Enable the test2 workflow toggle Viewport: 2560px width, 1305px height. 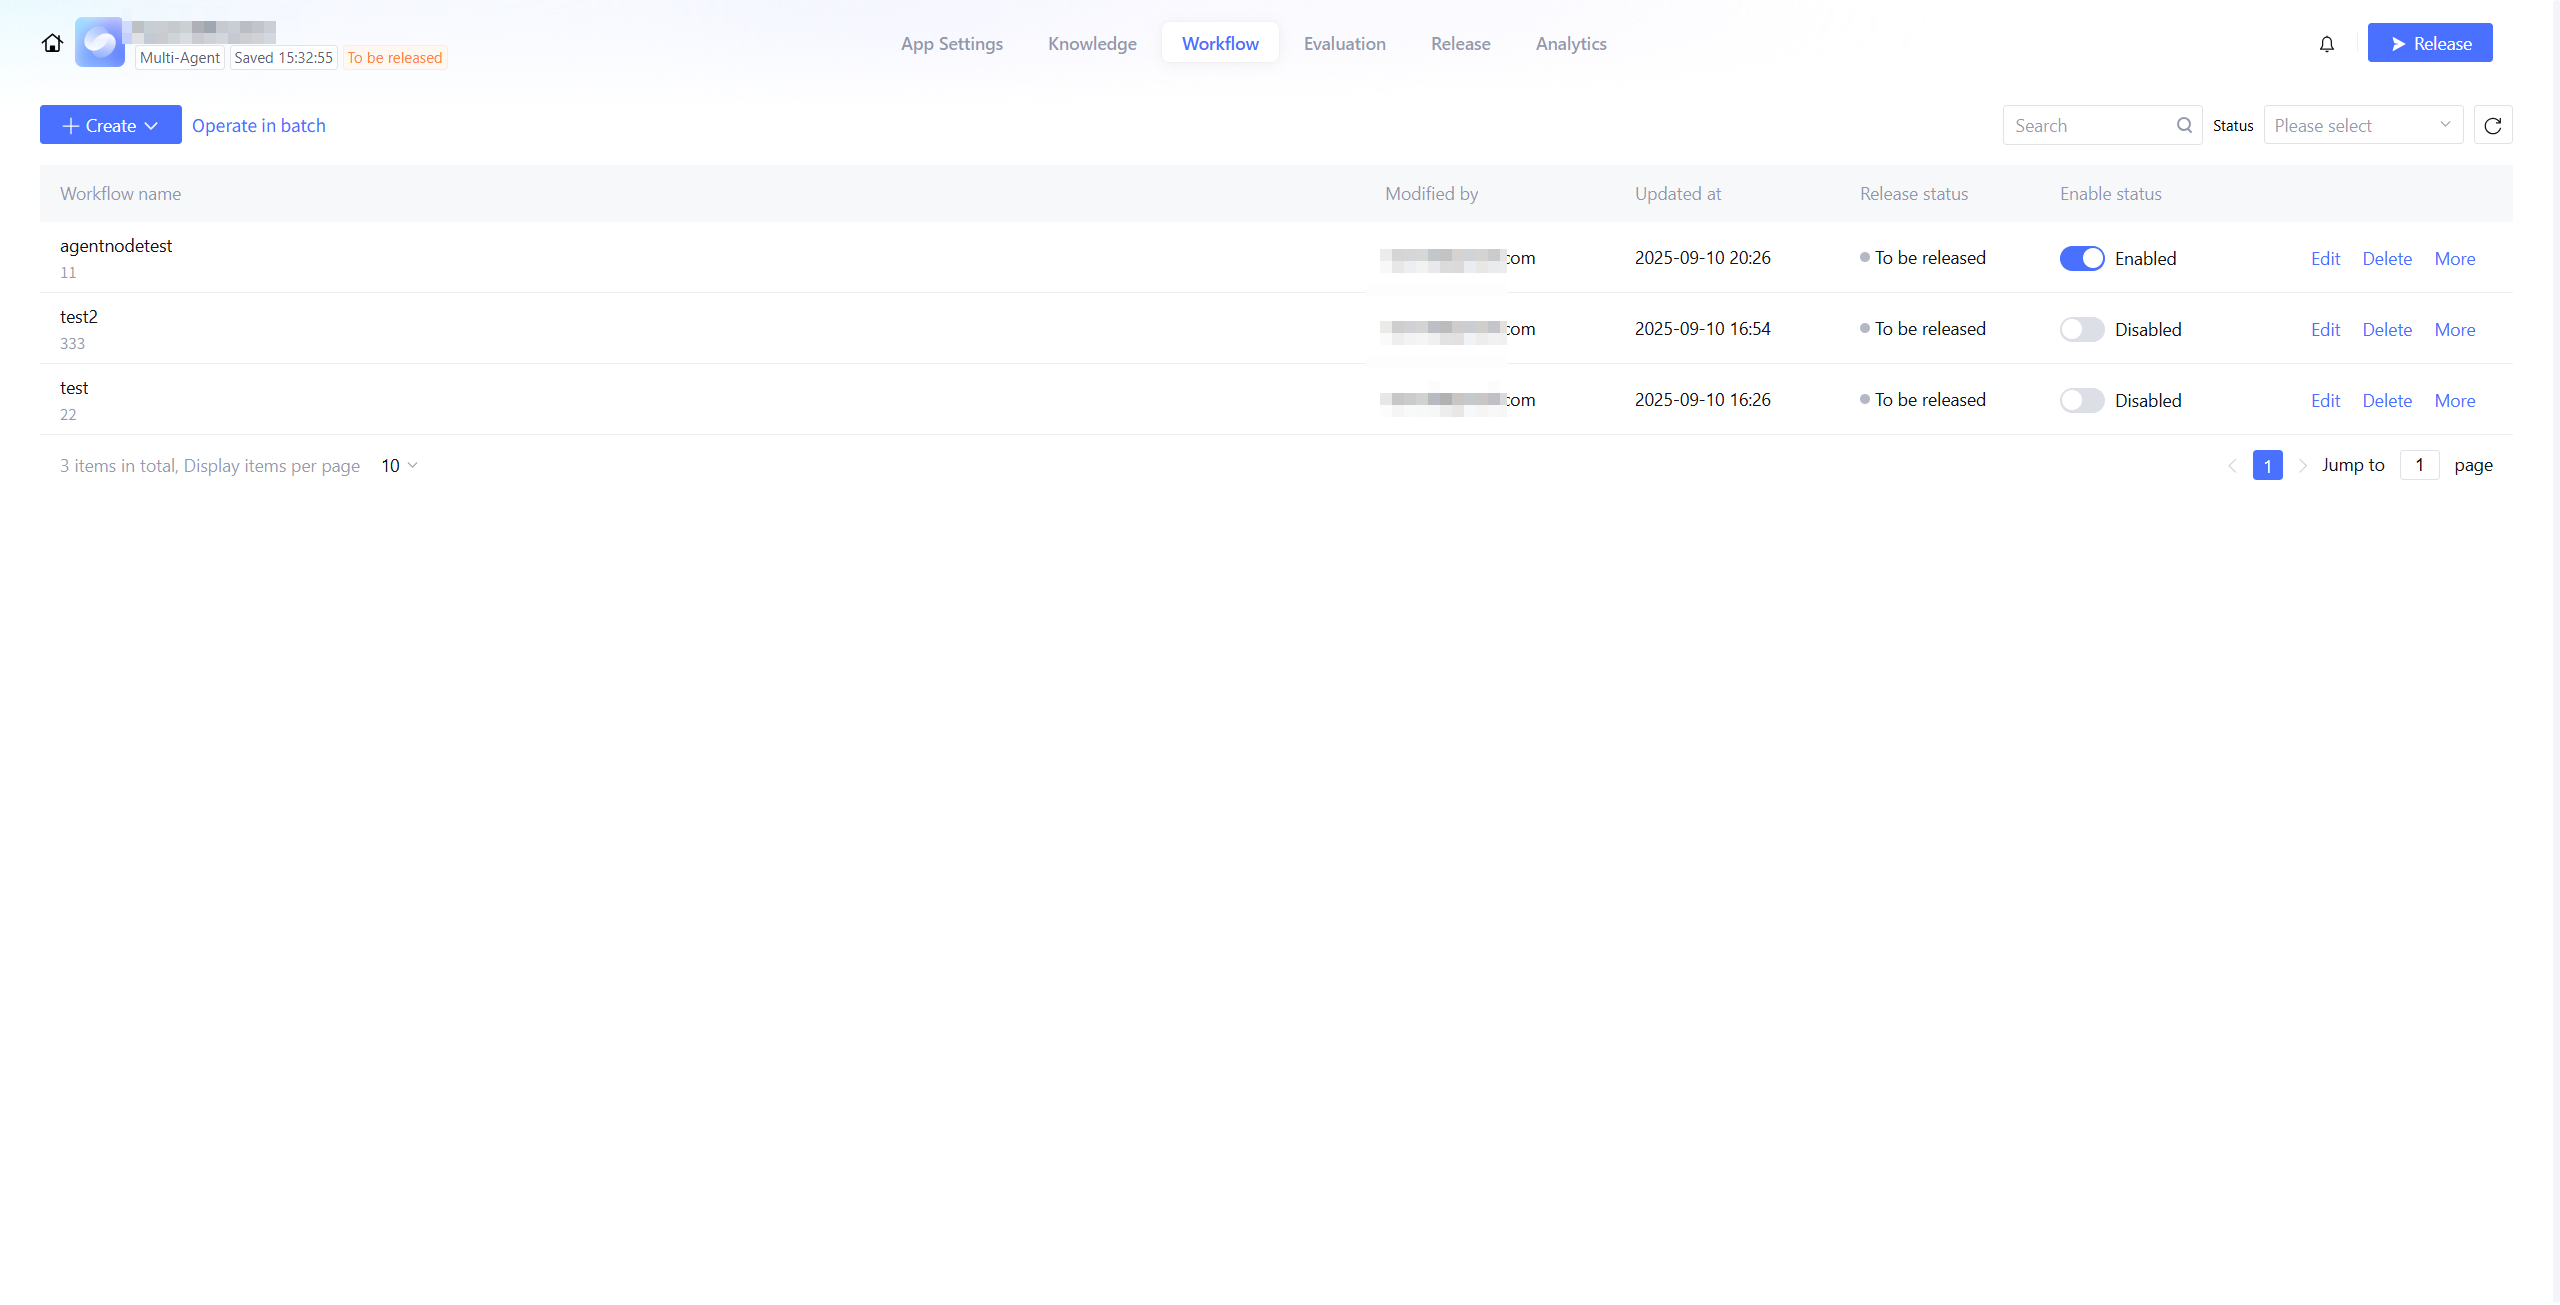(x=2082, y=330)
